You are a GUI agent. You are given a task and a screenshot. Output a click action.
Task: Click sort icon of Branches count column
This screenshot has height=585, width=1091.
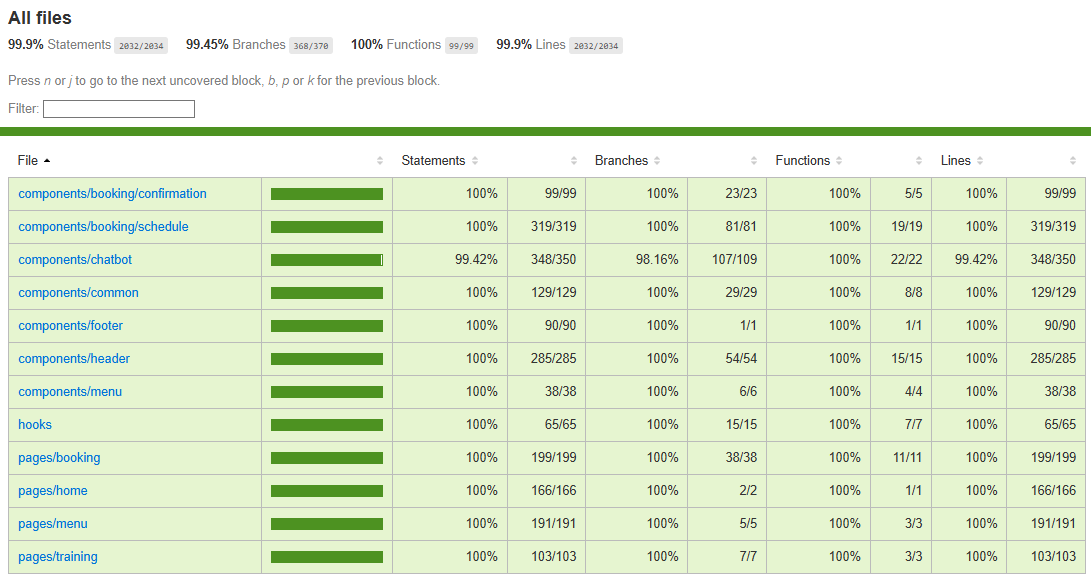(x=754, y=161)
